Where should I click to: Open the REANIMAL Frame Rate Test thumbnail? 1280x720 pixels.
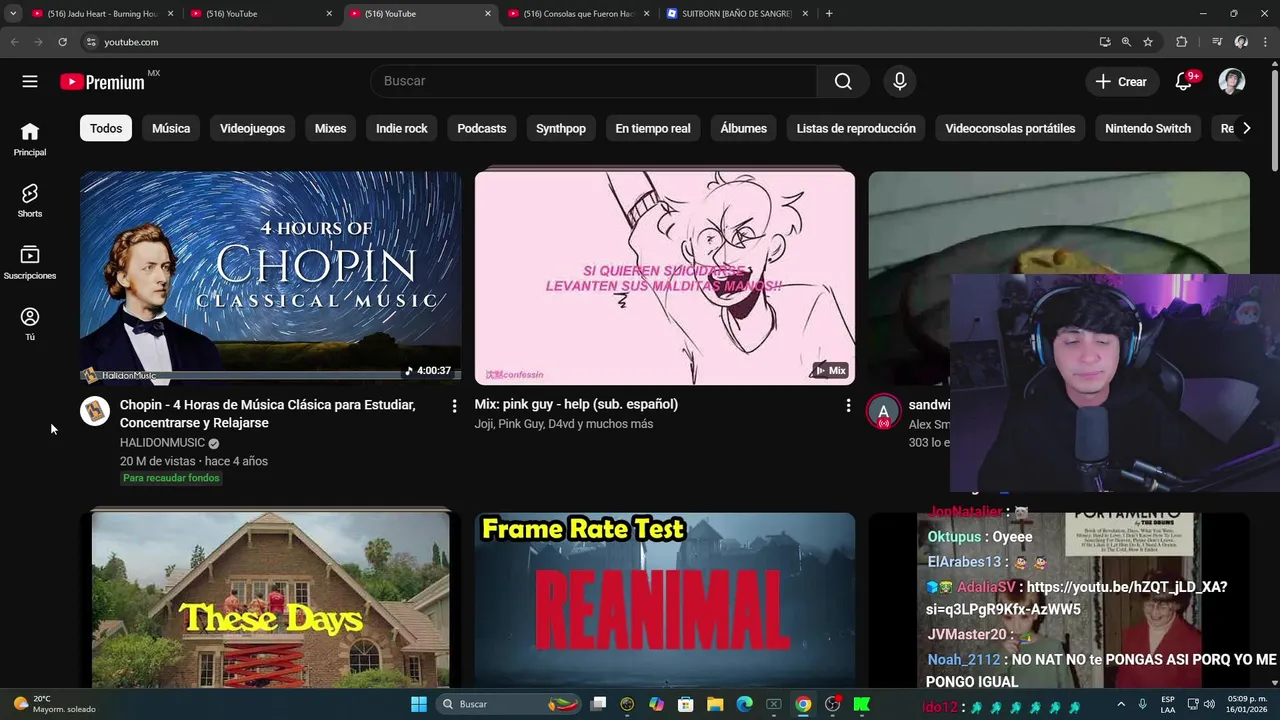point(665,600)
